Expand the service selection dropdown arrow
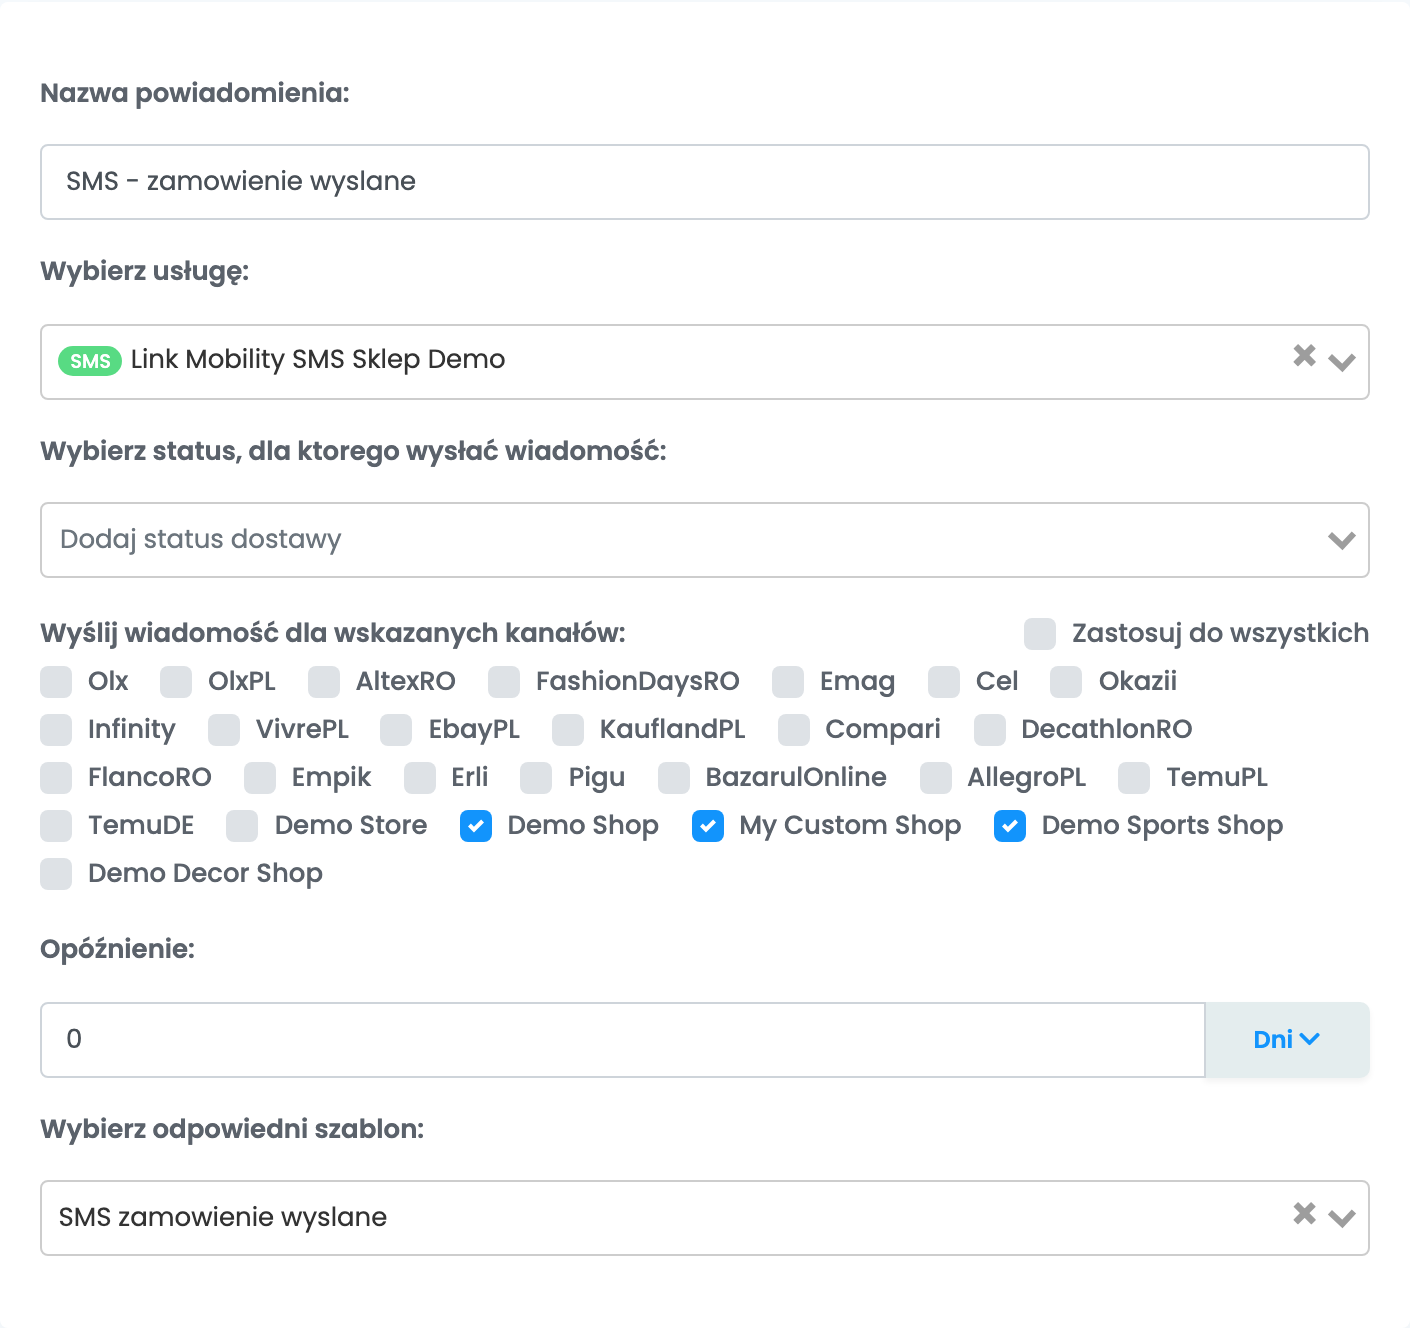Screen dimensions: 1410x1328 click(1342, 362)
